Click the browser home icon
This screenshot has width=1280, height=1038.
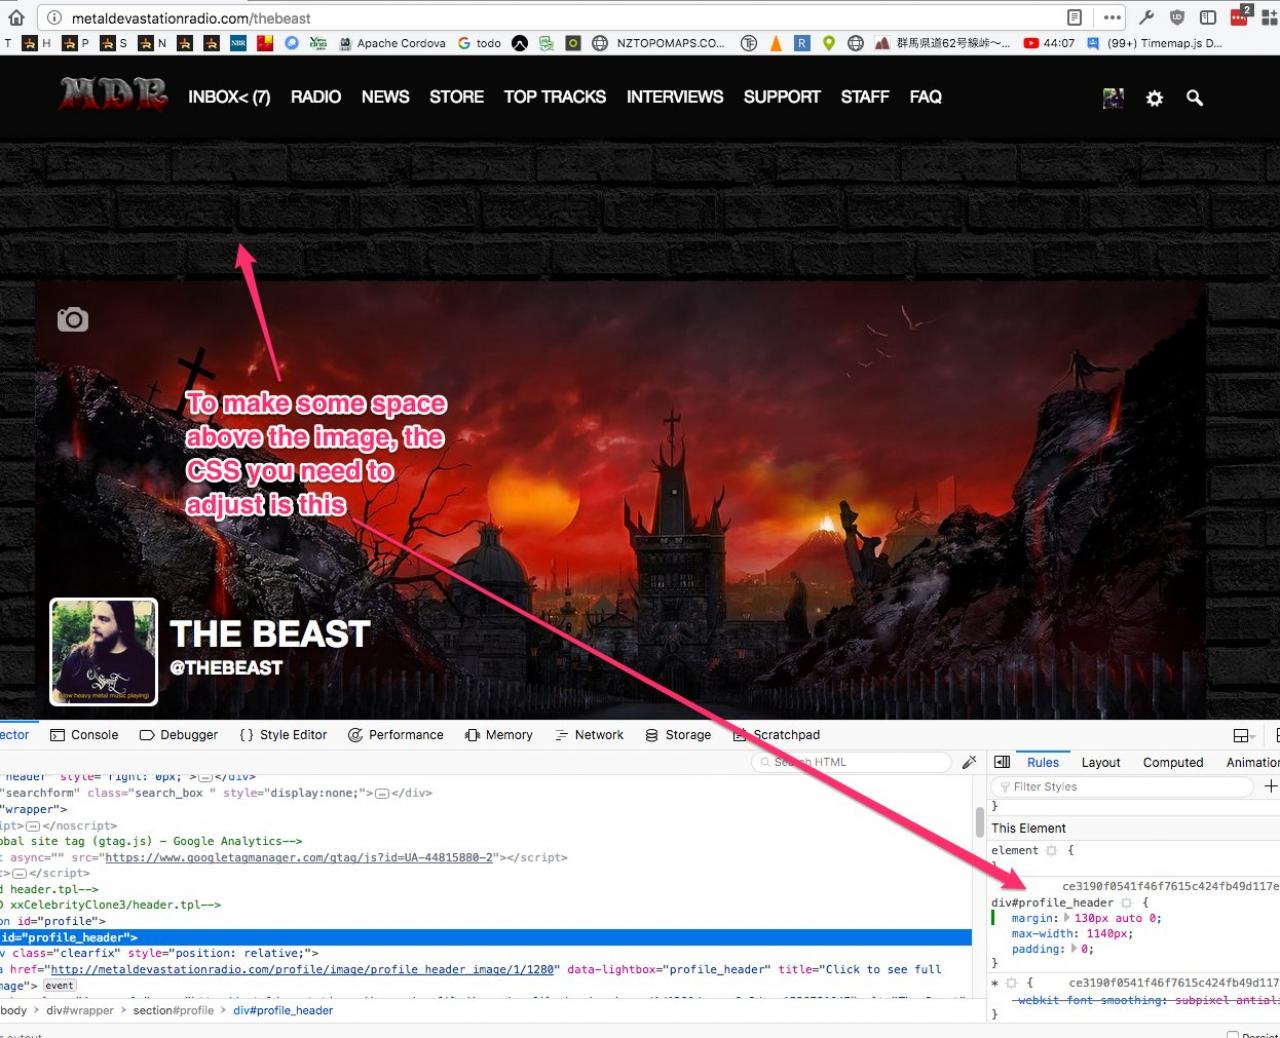[x=16, y=18]
